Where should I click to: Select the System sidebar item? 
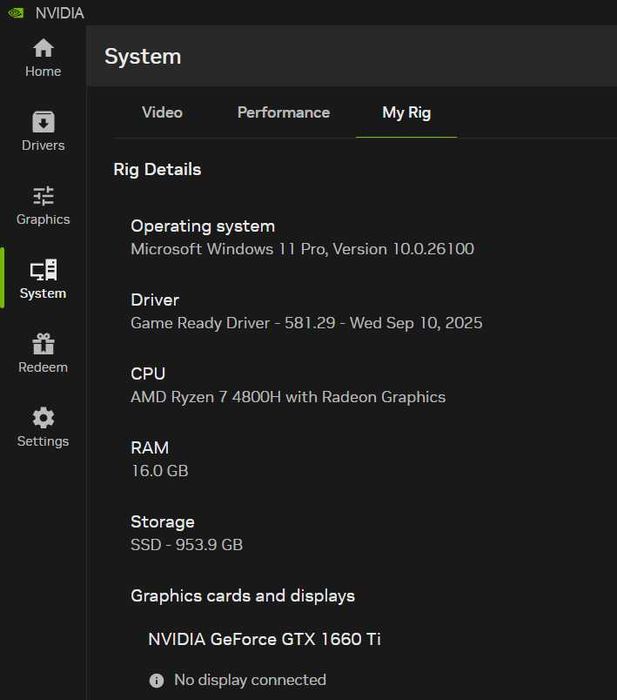click(x=43, y=279)
